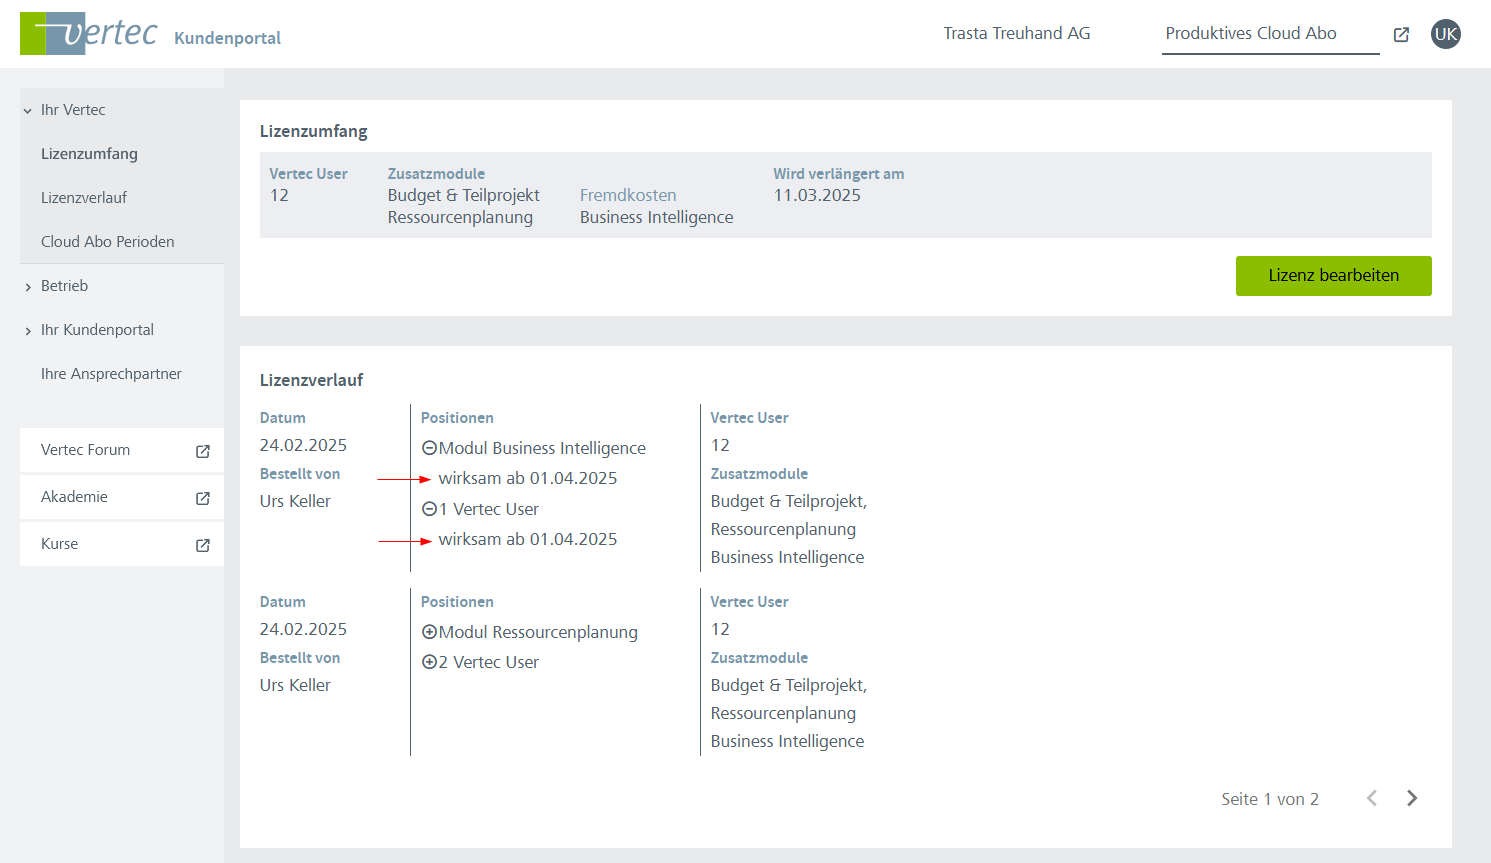The height and width of the screenshot is (863, 1491).
Task: Click the Vertec Forum external link icon
Action: point(203,451)
